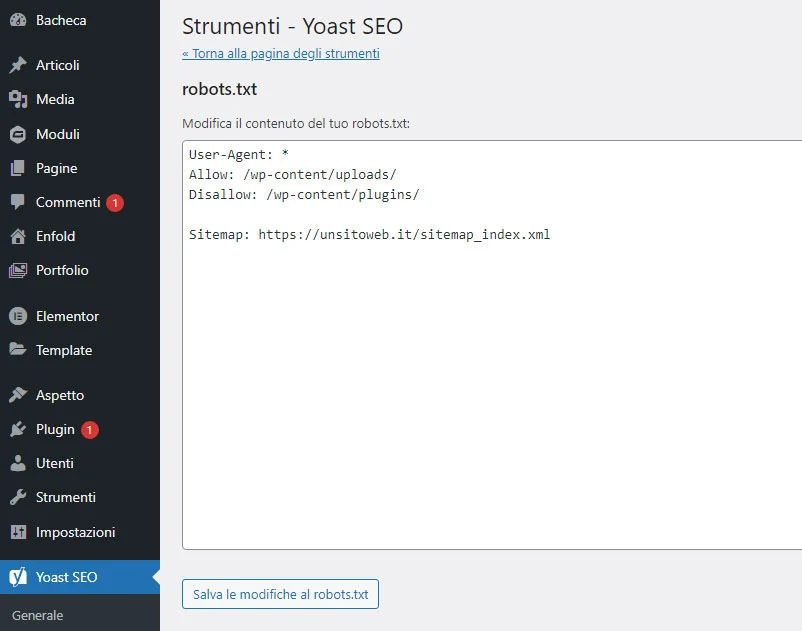This screenshot has width=802, height=631.
Task: Click the Impostazioni sliders icon
Action: click(18, 532)
